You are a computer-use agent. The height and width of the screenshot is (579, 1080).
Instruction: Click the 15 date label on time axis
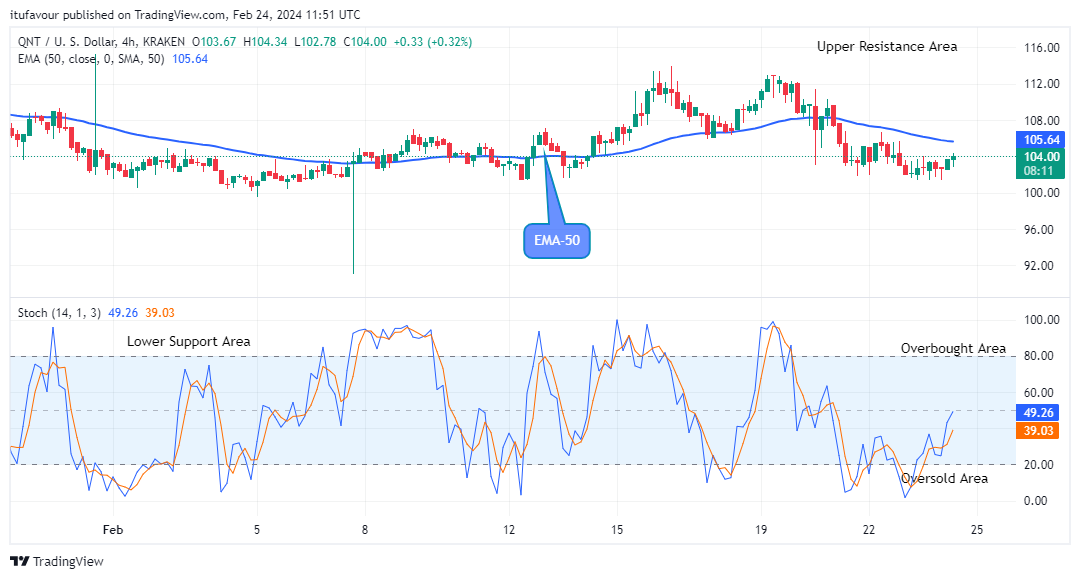click(617, 530)
